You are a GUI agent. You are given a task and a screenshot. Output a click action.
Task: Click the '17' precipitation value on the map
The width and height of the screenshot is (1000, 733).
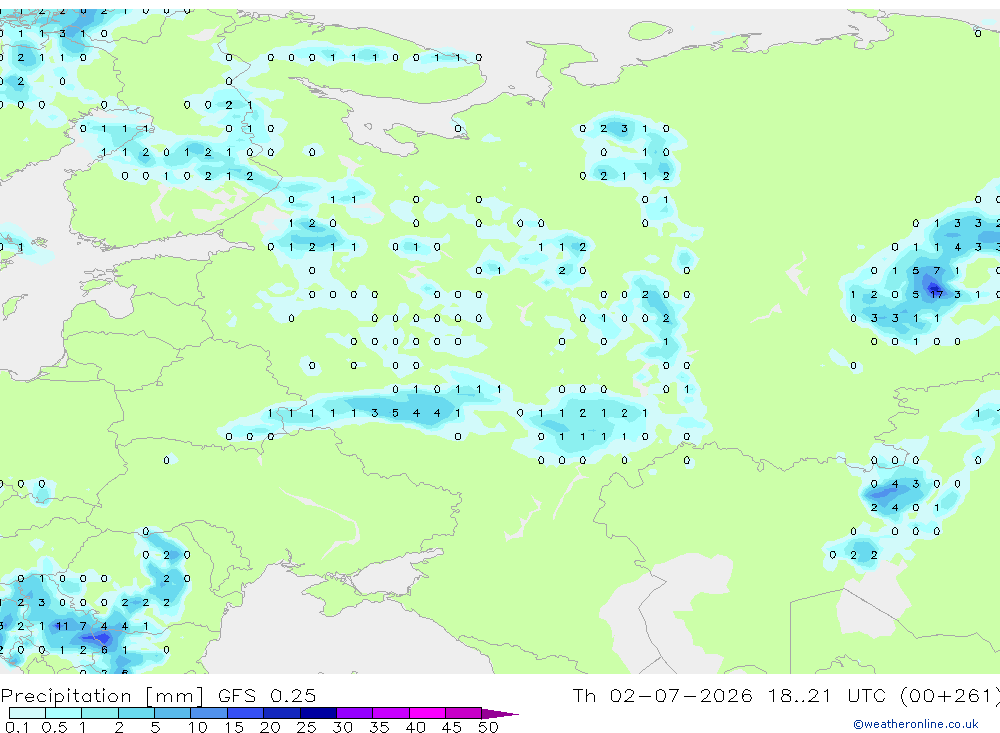pyautogui.click(x=936, y=294)
